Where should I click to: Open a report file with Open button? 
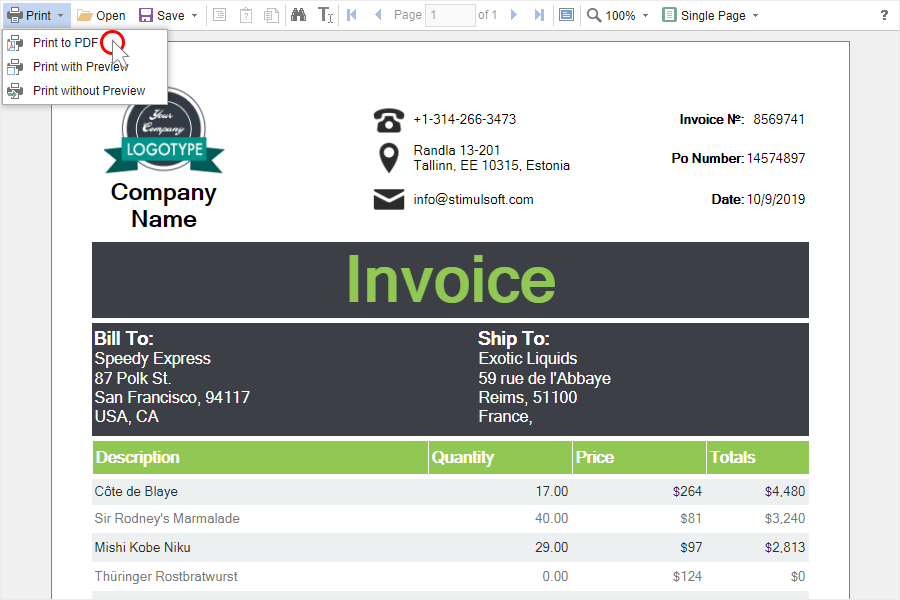101,16
